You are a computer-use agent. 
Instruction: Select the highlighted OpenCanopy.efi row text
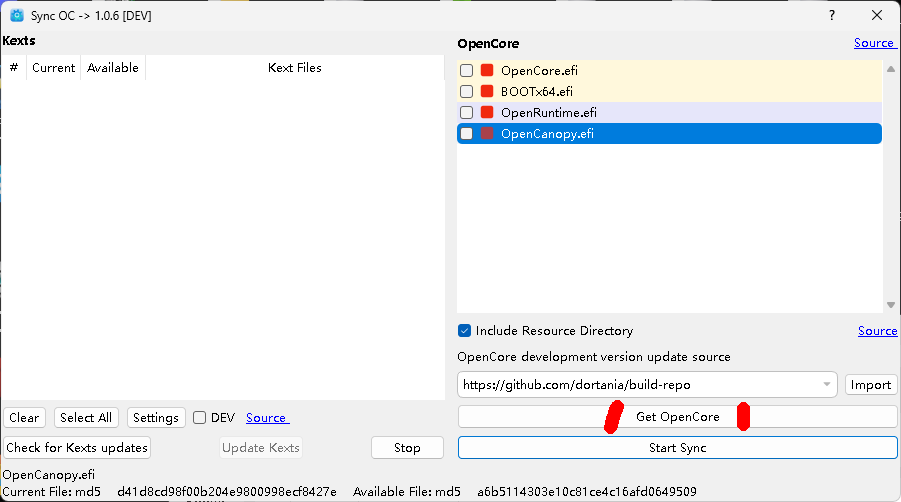[x=547, y=134]
